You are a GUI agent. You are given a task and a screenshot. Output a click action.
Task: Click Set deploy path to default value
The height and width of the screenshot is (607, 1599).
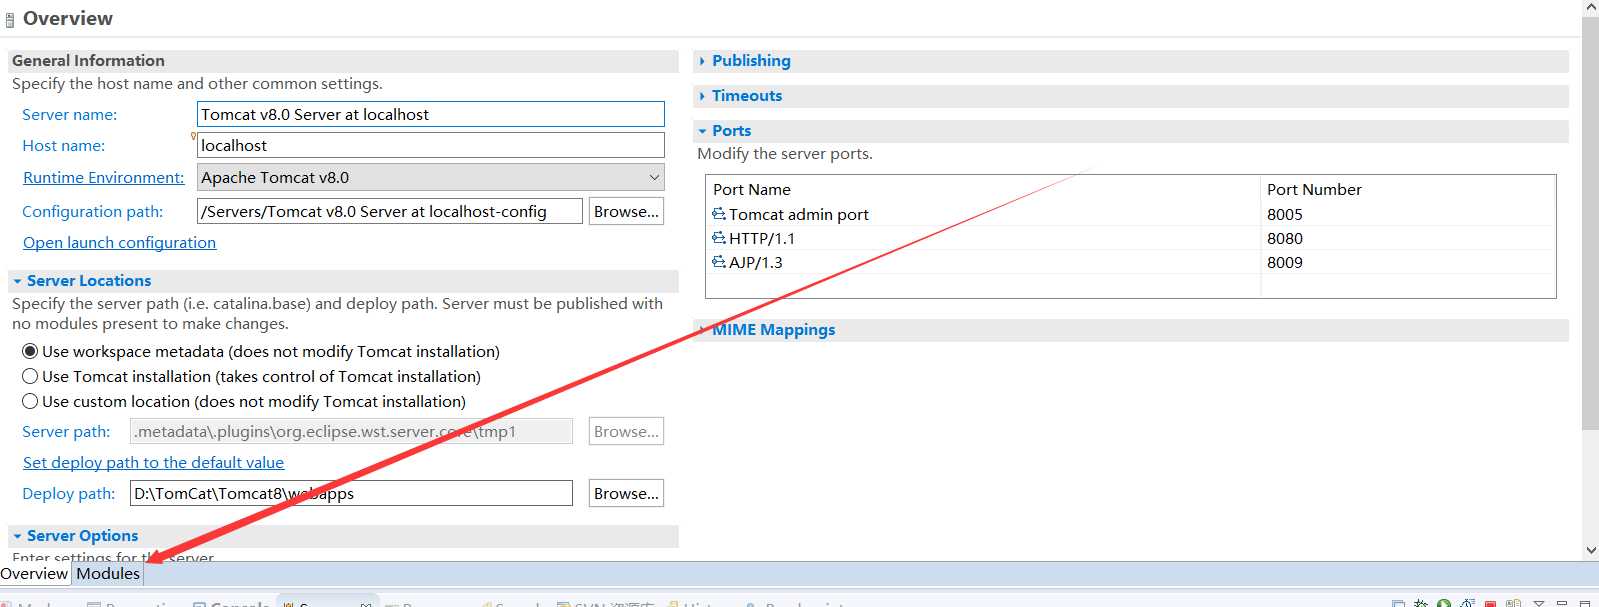[153, 462]
